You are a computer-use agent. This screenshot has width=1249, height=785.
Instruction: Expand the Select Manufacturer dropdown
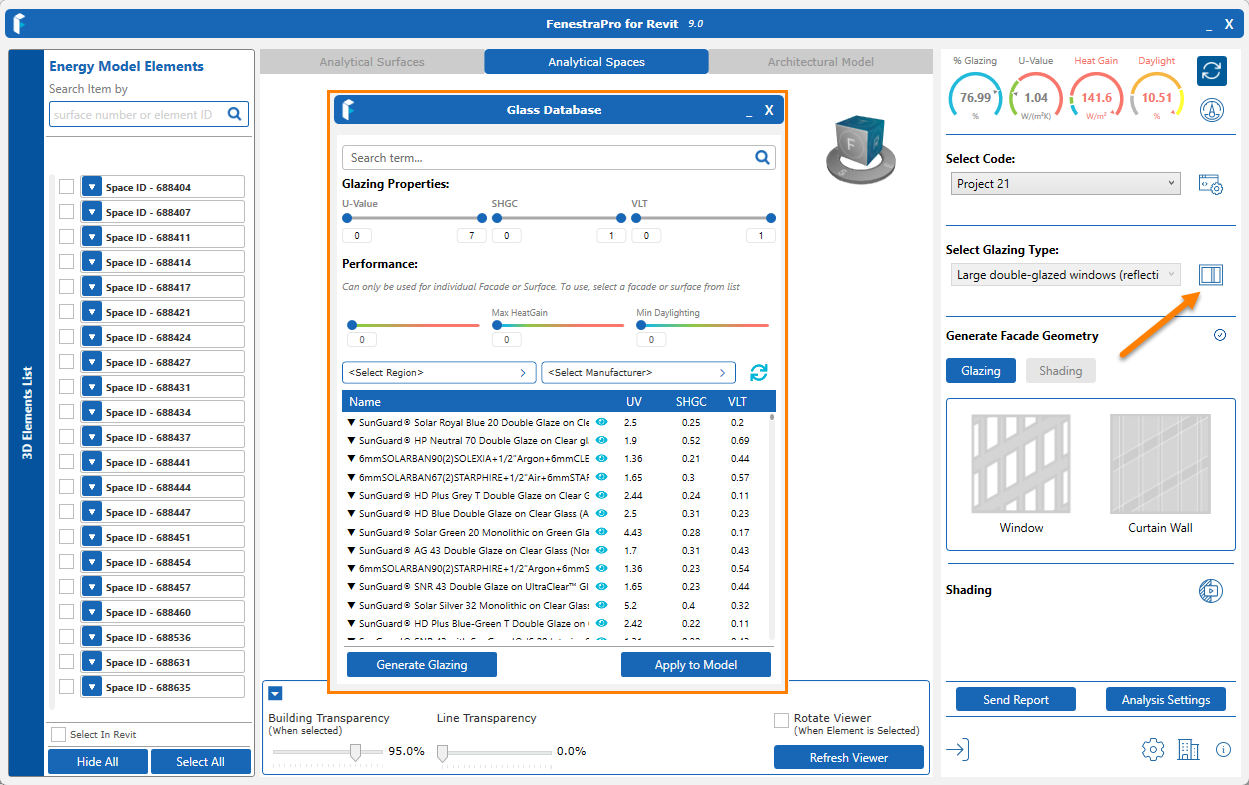[638, 373]
